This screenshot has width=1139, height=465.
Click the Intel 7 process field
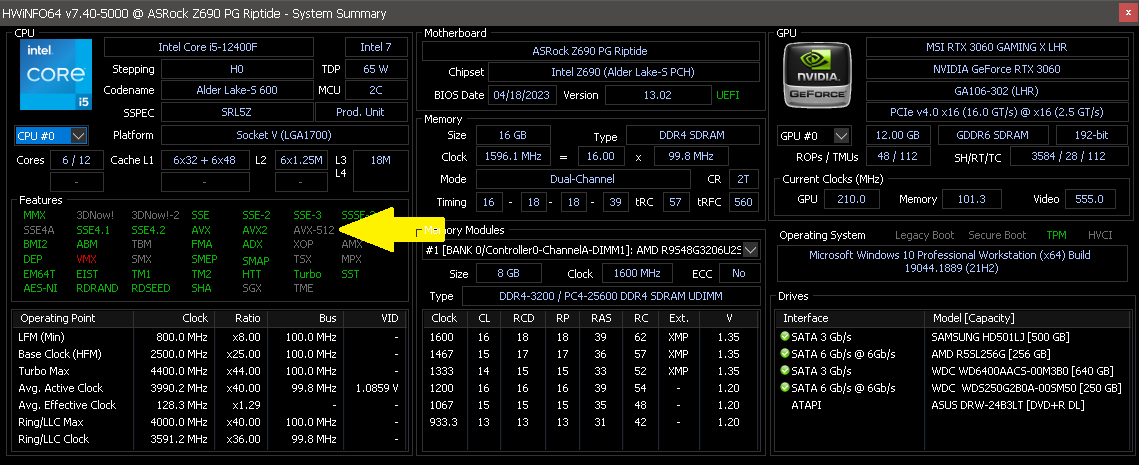click(376, 47)
